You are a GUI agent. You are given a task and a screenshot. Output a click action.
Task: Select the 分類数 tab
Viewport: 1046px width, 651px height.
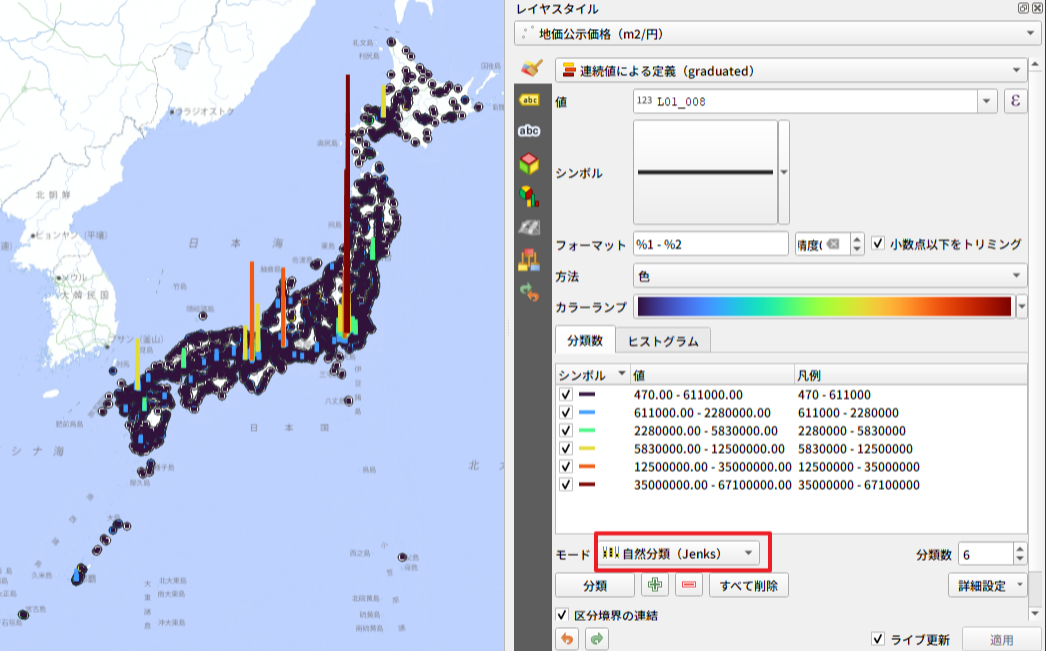pyautogui.click(x=584, y=341)
